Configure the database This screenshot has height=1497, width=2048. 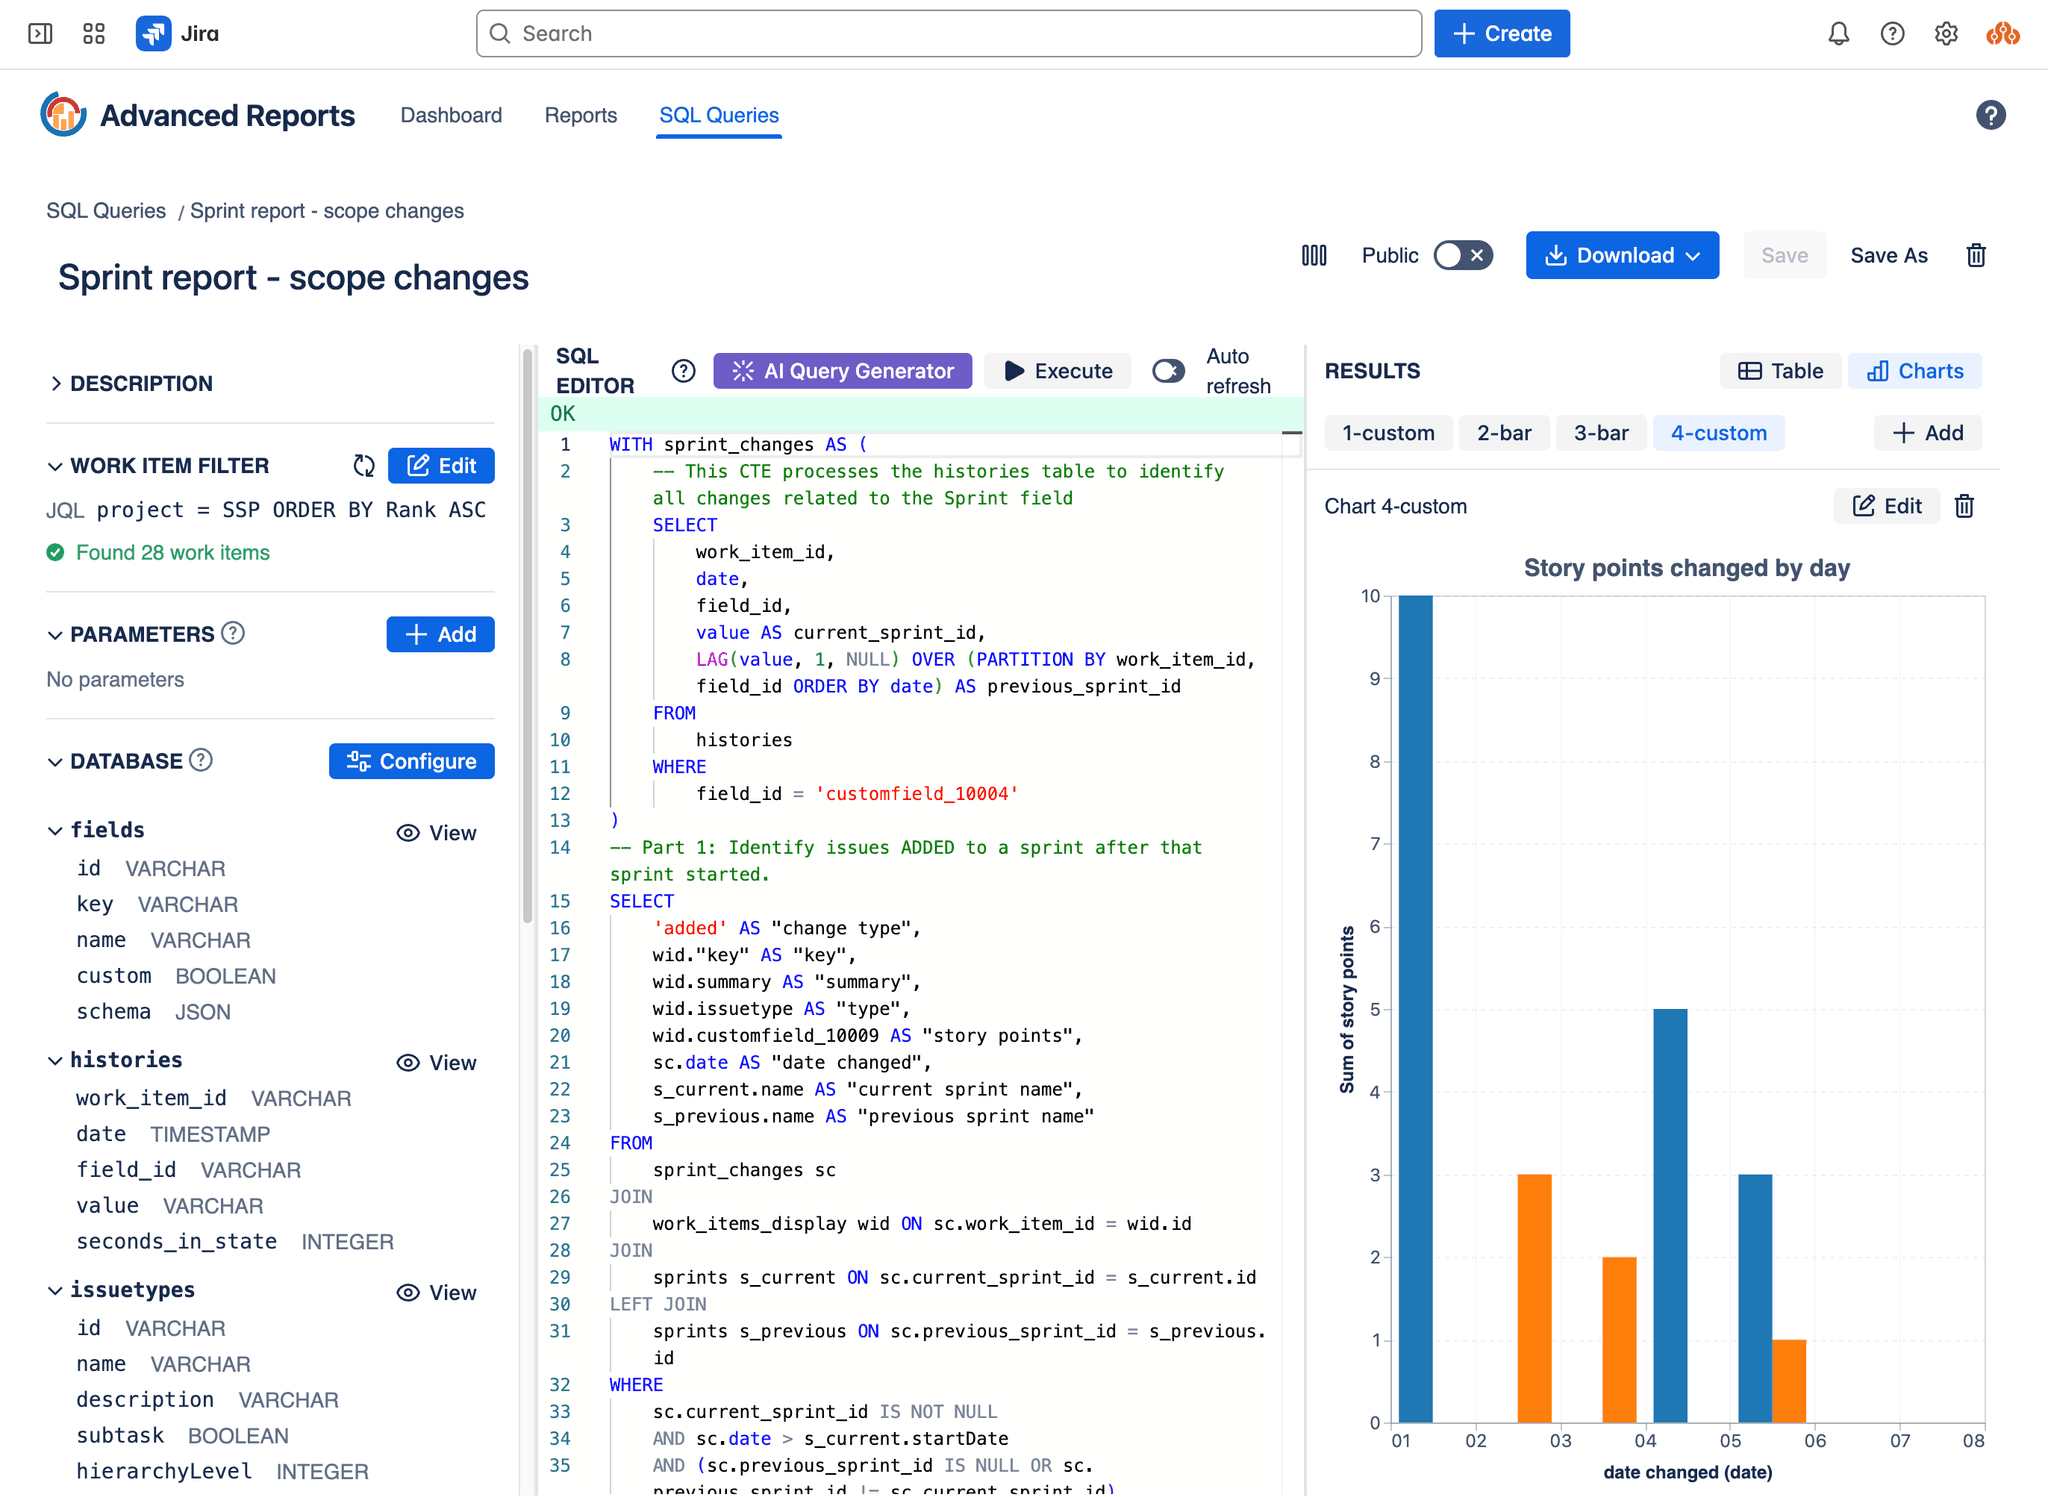pyautogui.click(x=412, y=761)
